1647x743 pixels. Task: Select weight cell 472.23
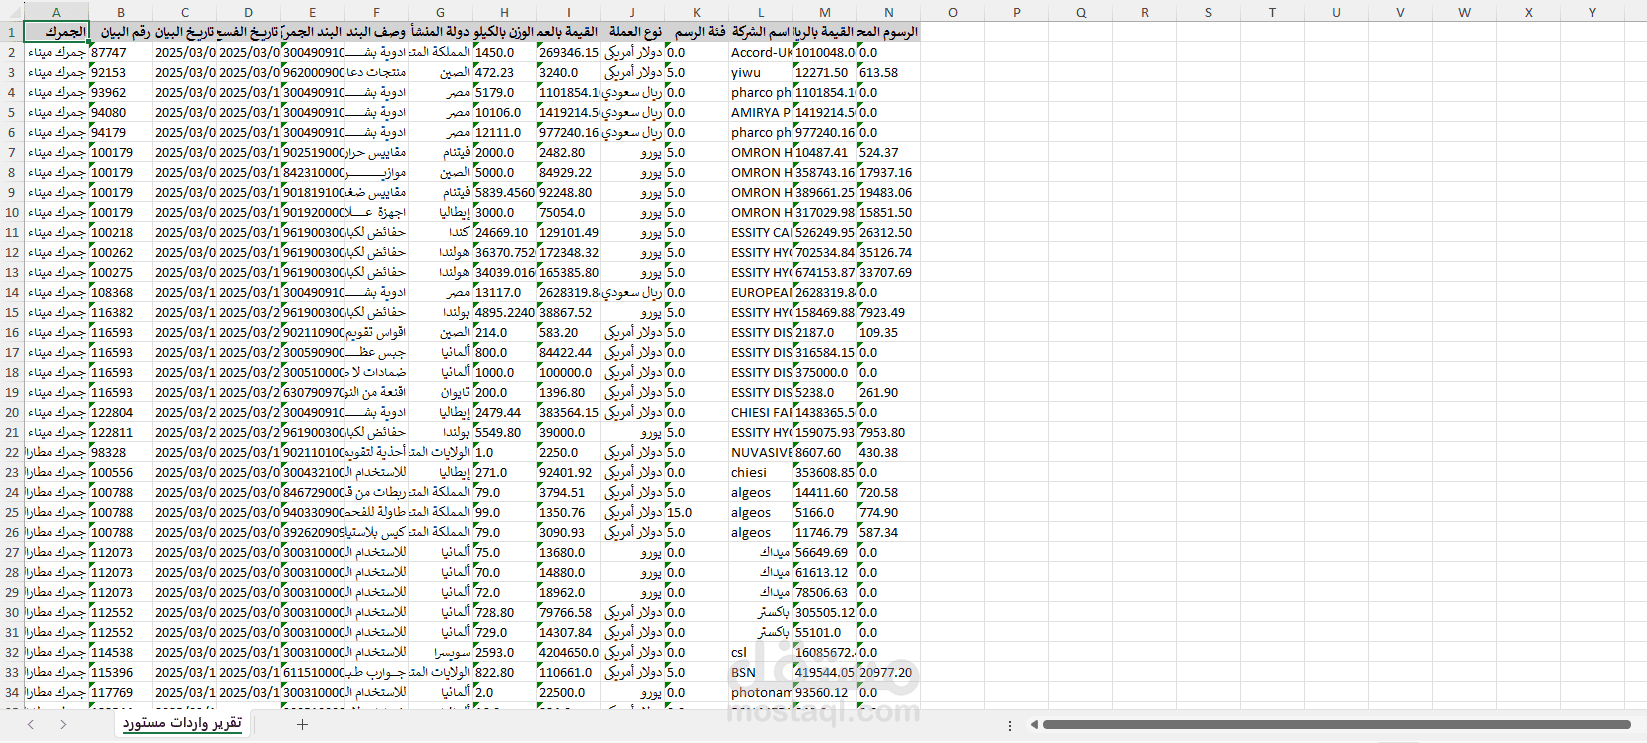click(505, 72)
